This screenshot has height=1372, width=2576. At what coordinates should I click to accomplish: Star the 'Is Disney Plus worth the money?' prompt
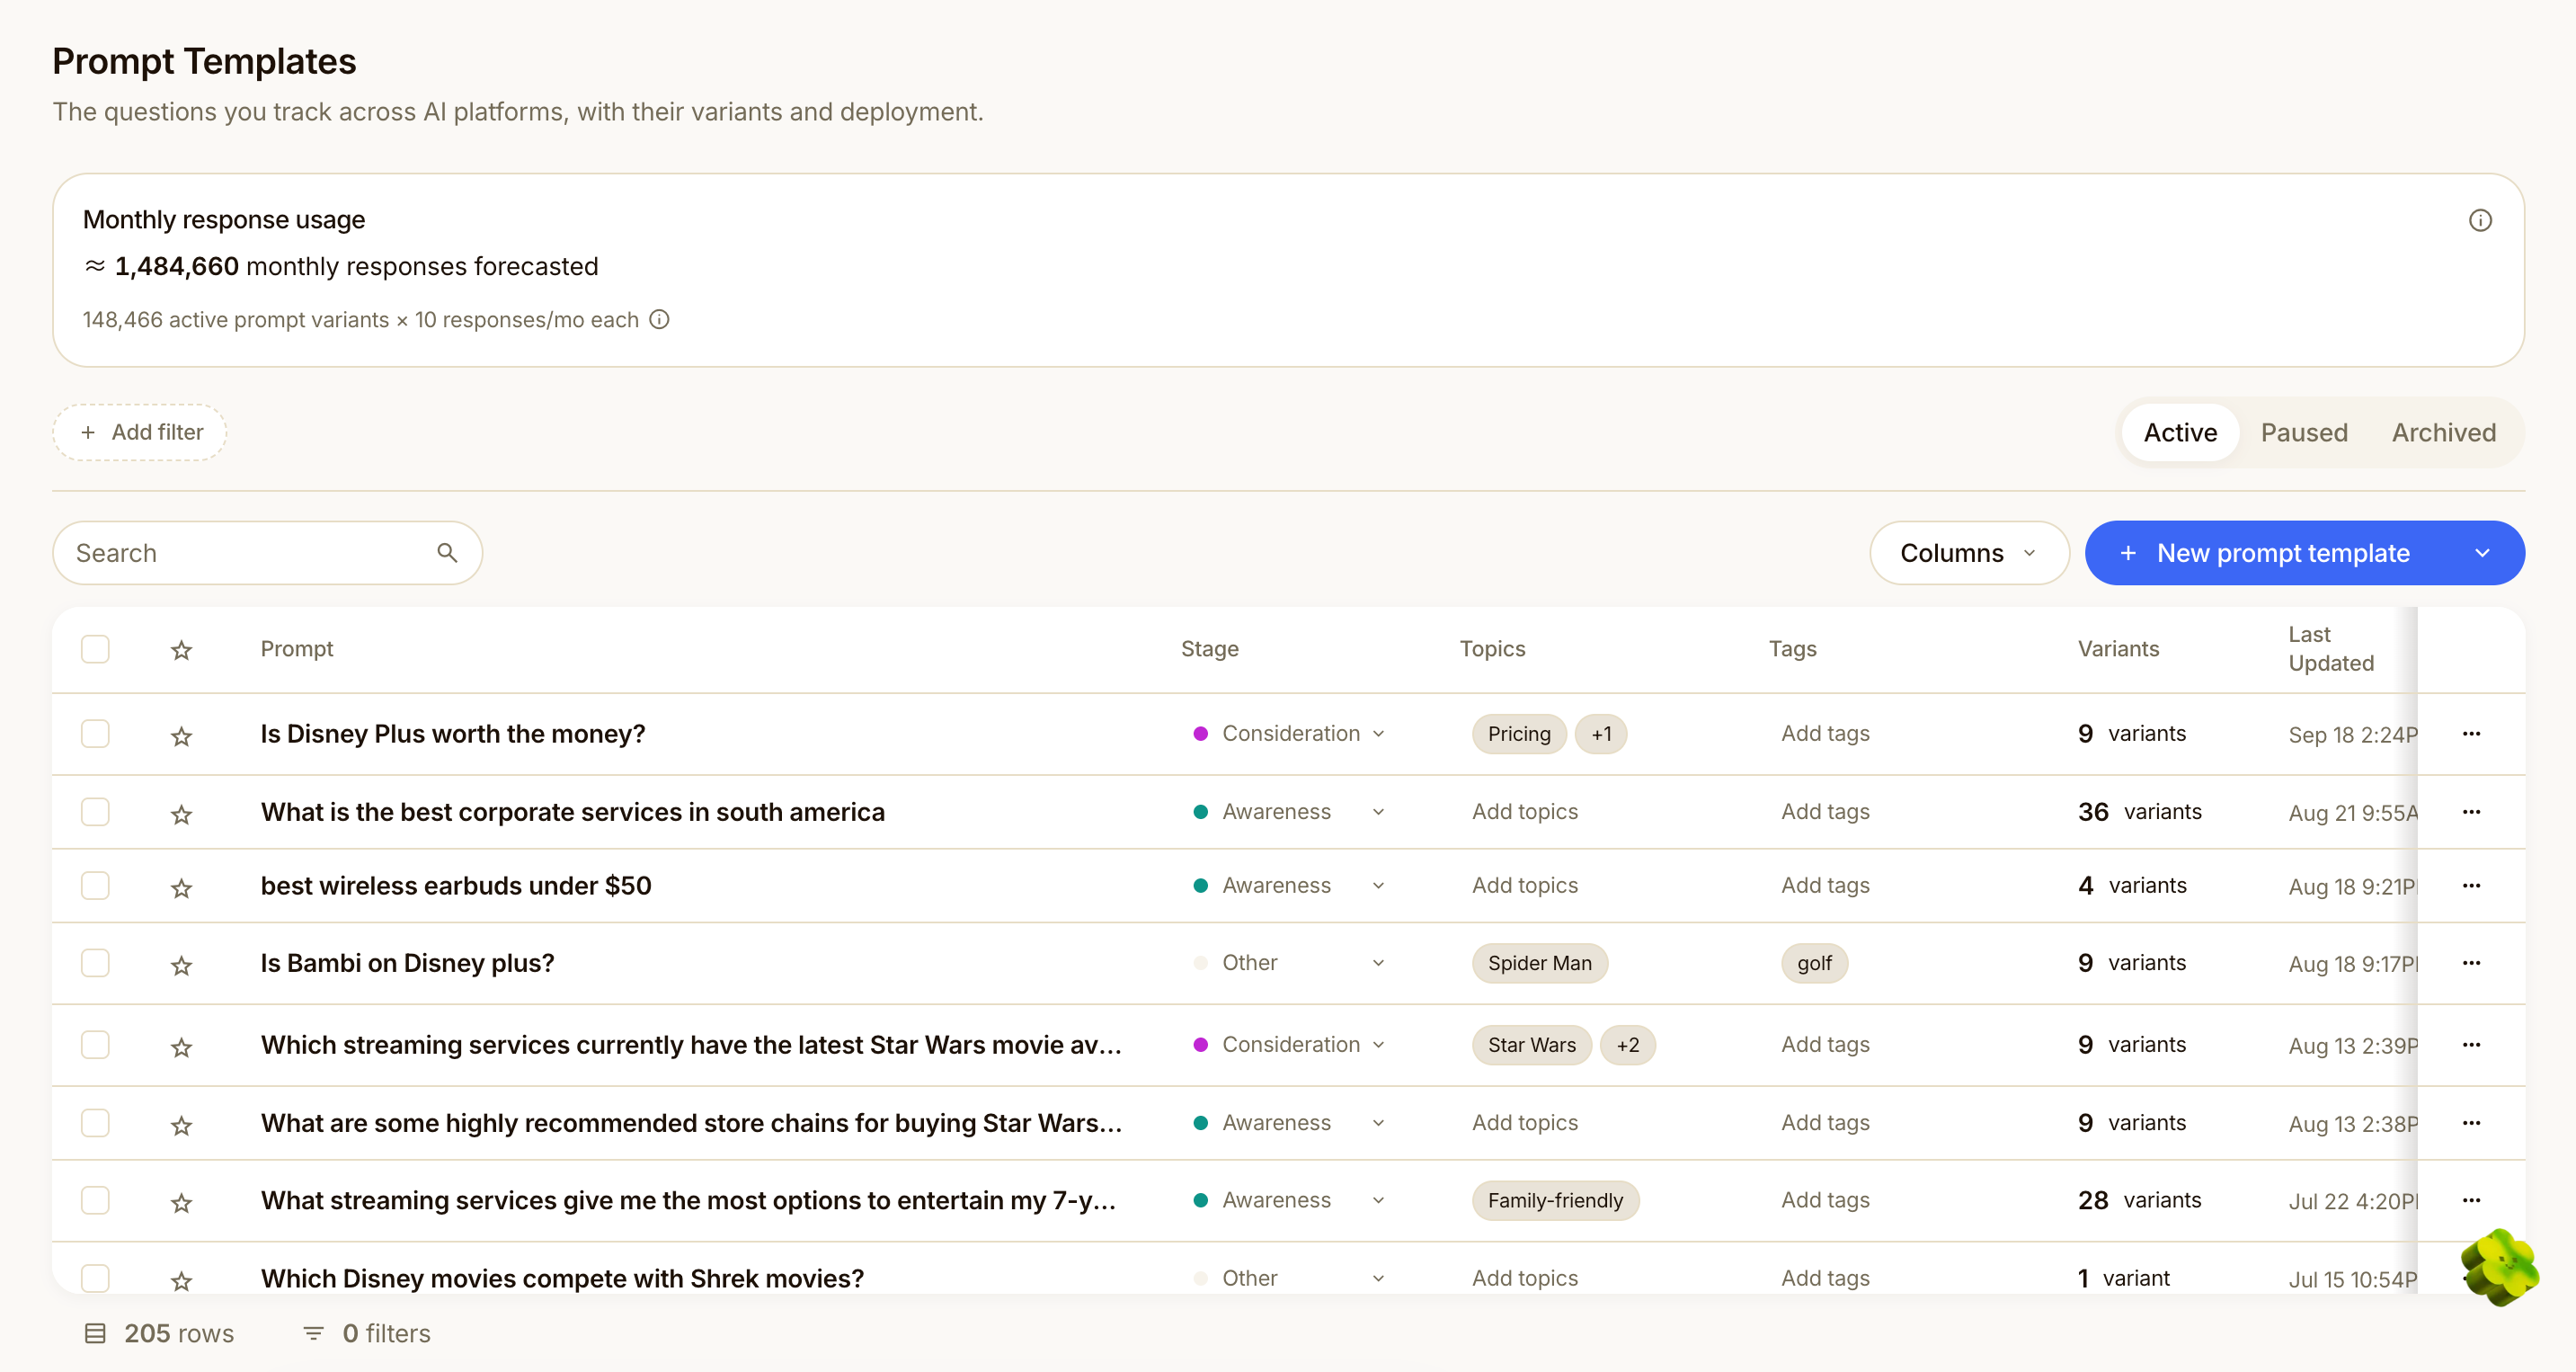tap(181, 736)
